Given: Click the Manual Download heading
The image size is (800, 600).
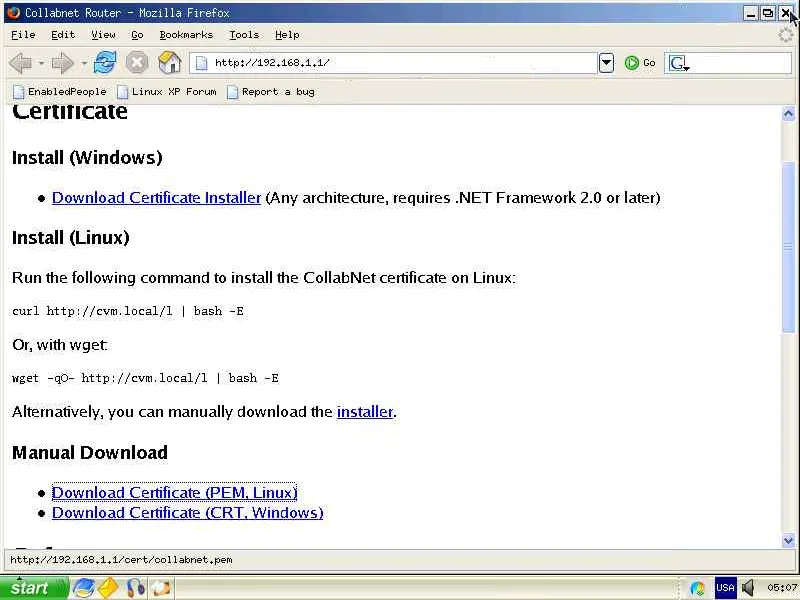Looking at the screenshot, I should (x=90, y=453).
